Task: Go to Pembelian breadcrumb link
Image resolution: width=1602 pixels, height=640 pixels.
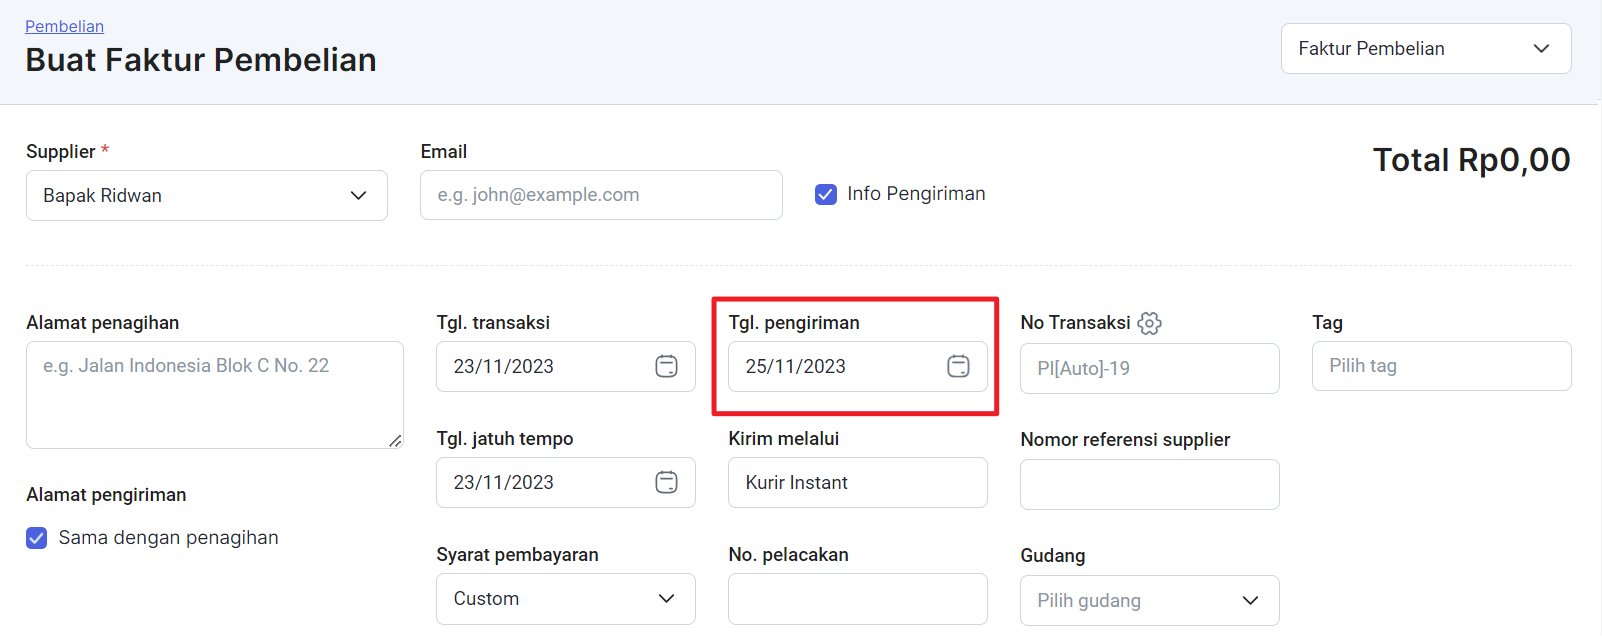Action: [64, 26]
